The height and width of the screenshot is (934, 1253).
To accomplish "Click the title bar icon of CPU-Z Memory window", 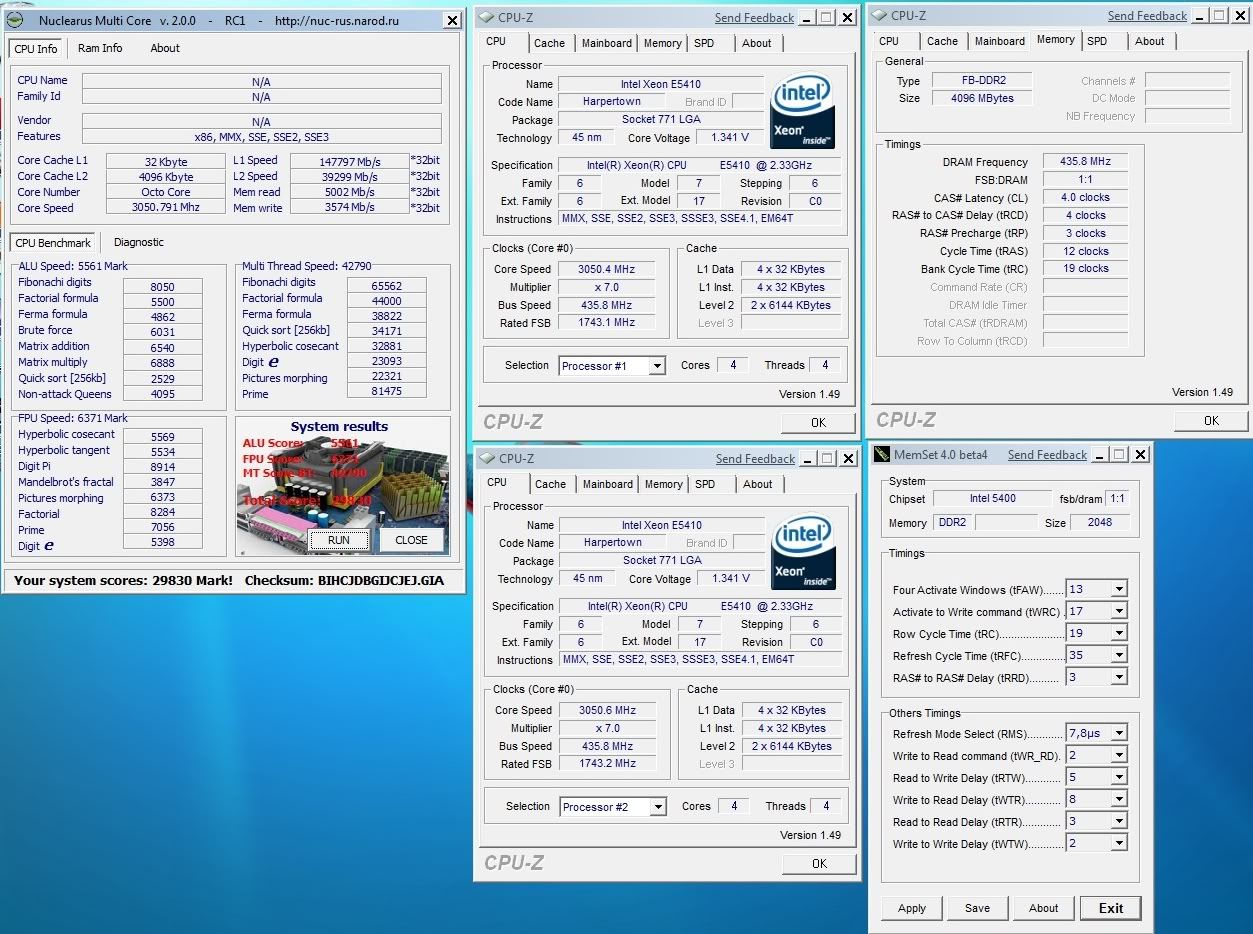I will pyautogui.click(x=878, y=15).
